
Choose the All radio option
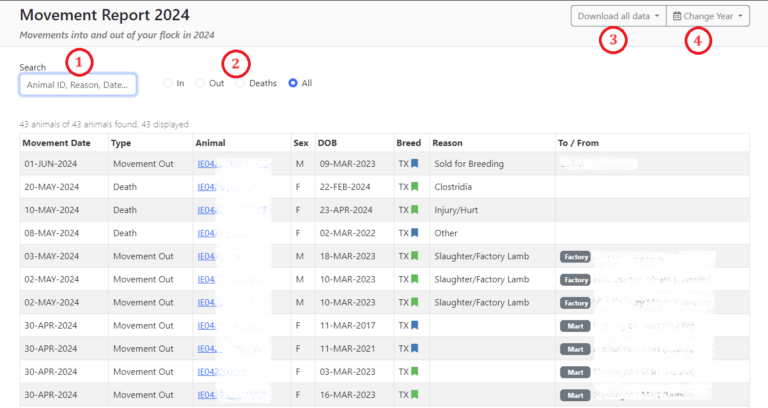(x=293, y=83)
